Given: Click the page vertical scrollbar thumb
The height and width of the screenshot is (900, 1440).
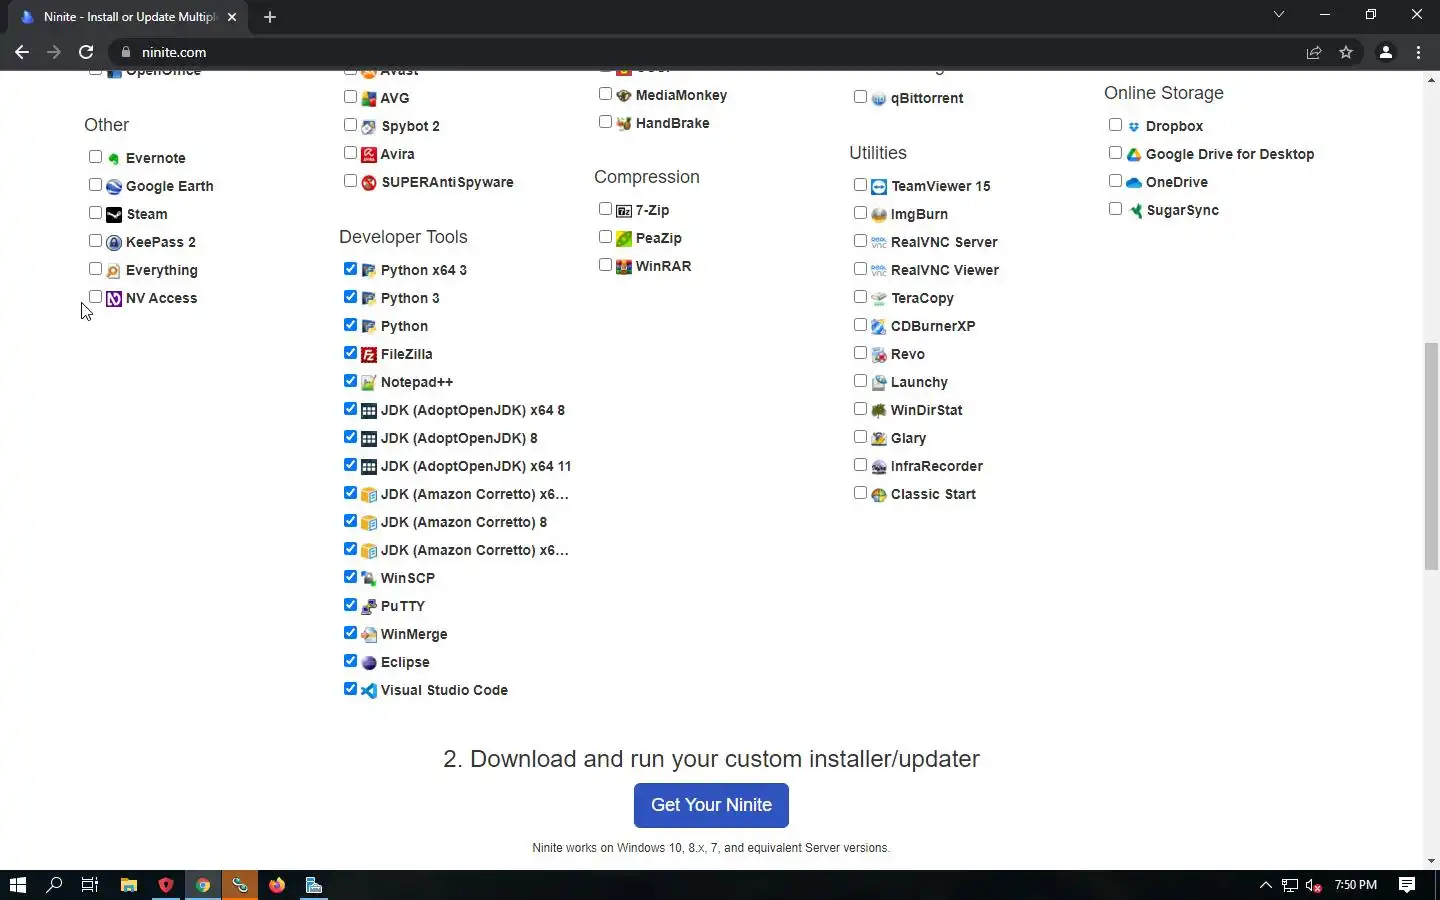Looking at the screenshot, I should pos(1432,456).
